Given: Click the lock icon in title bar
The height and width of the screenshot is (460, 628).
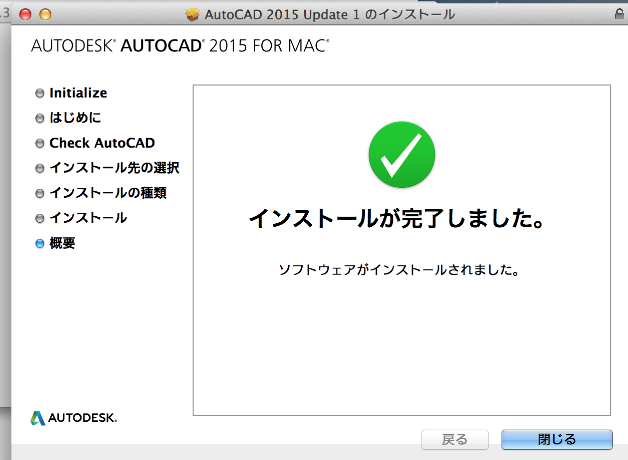Looking at the screenshot, I should [619, 14].
